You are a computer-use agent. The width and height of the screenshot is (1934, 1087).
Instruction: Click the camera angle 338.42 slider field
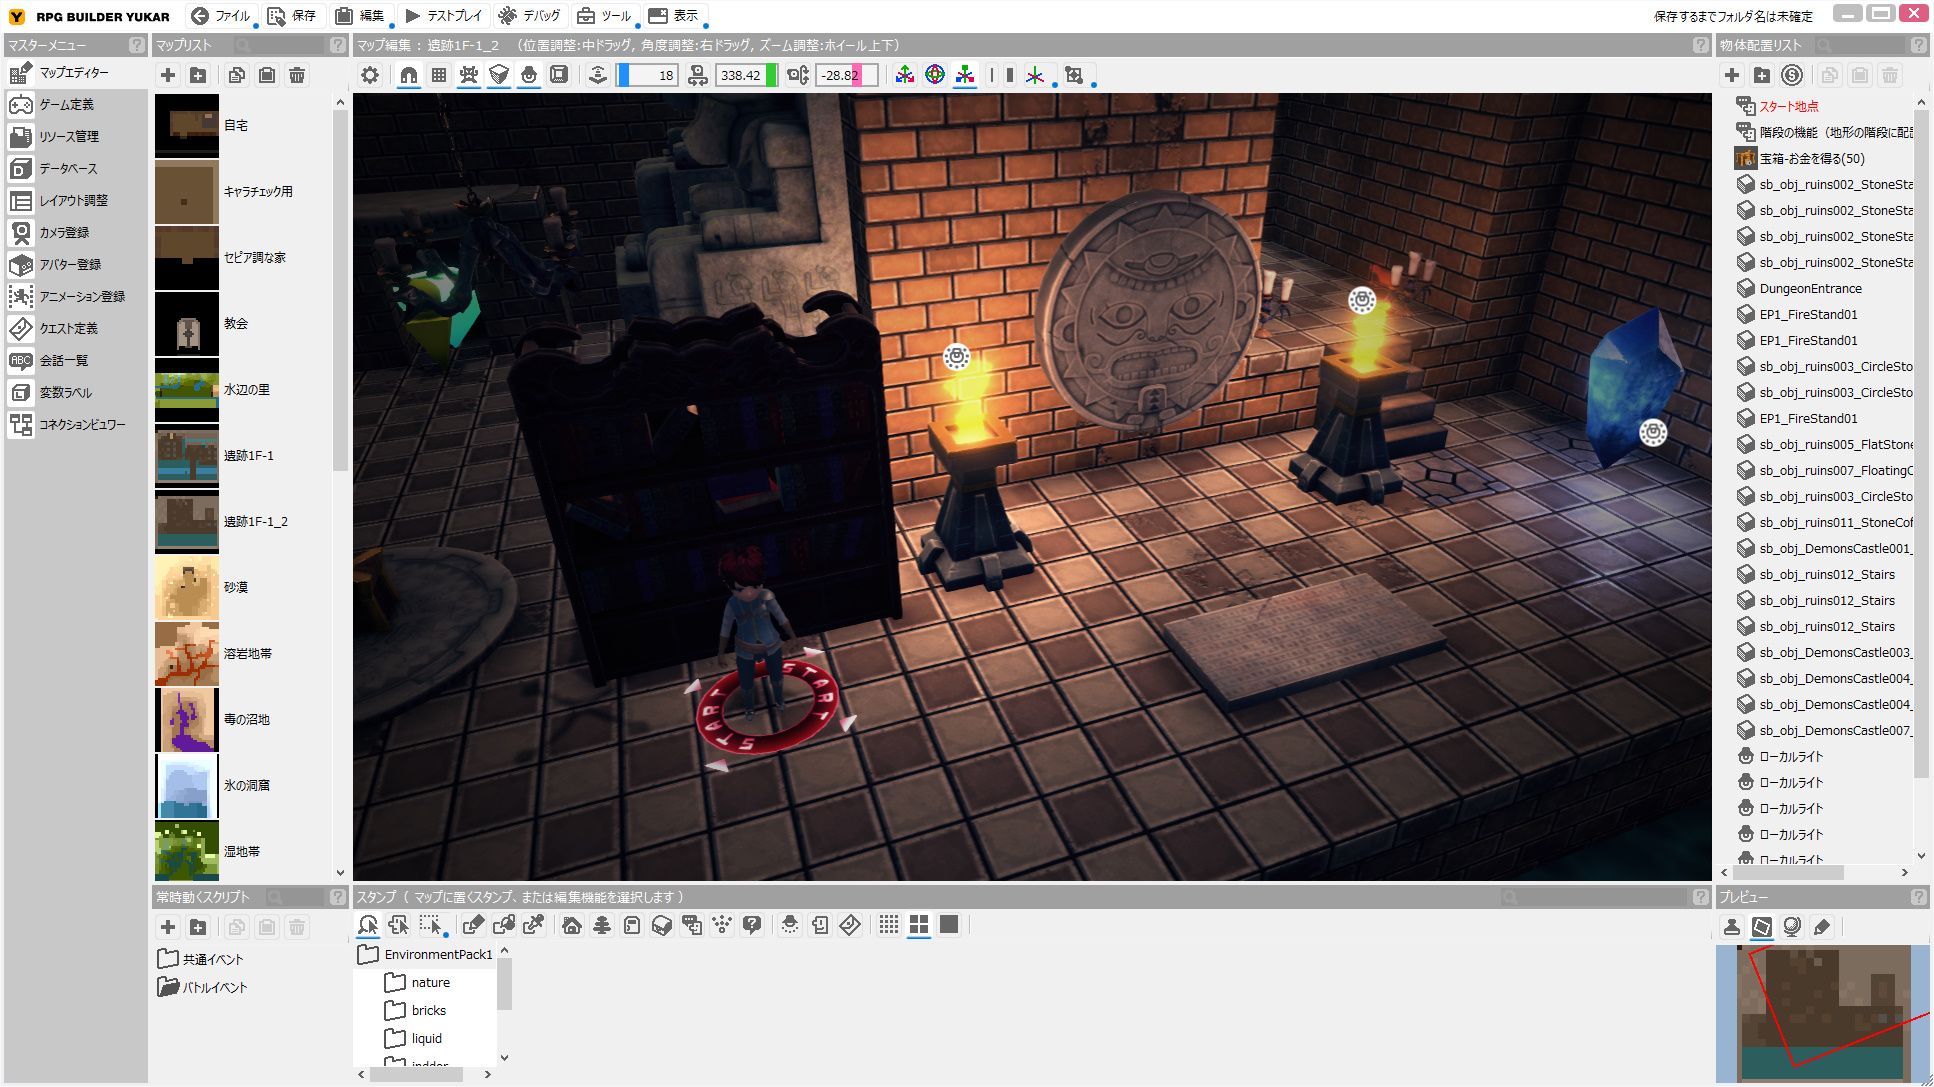tap(741, 75)
